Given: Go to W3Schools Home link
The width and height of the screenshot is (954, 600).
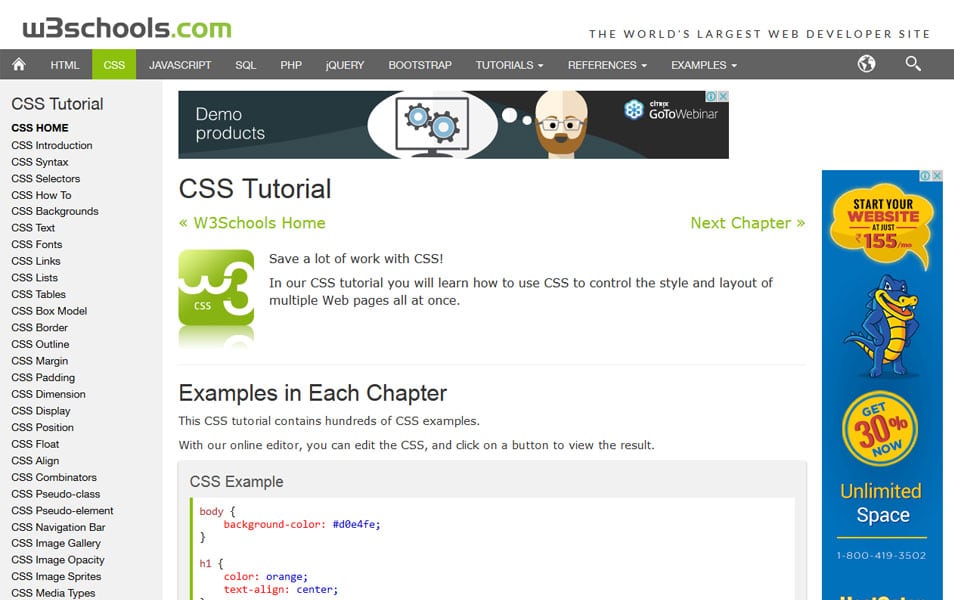Looking at the screenshot, I should (252, 223).
